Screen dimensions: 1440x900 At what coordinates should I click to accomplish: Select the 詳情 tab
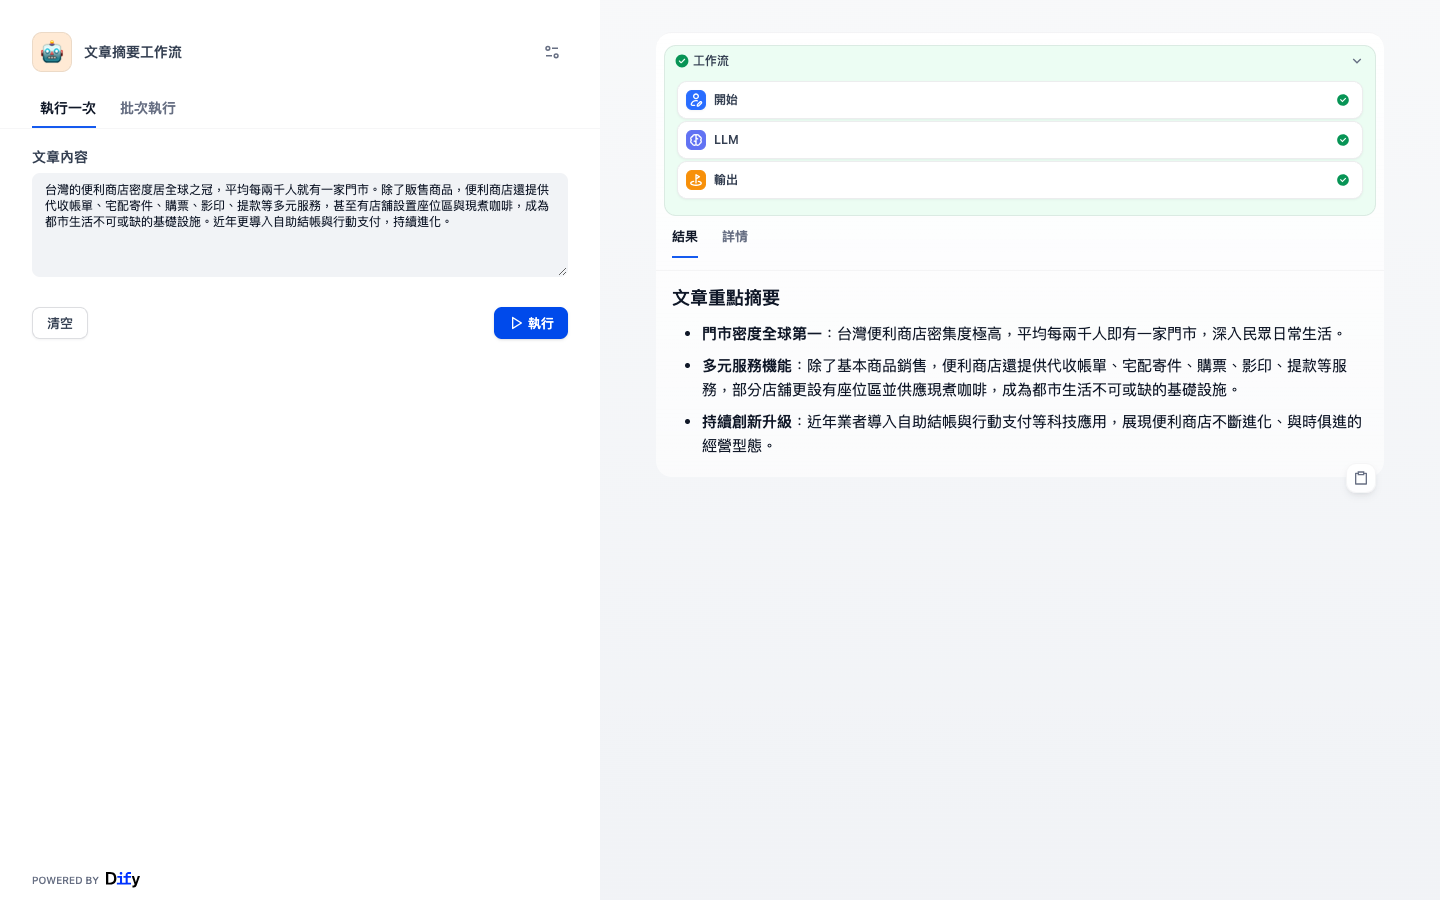click(735, 237)
